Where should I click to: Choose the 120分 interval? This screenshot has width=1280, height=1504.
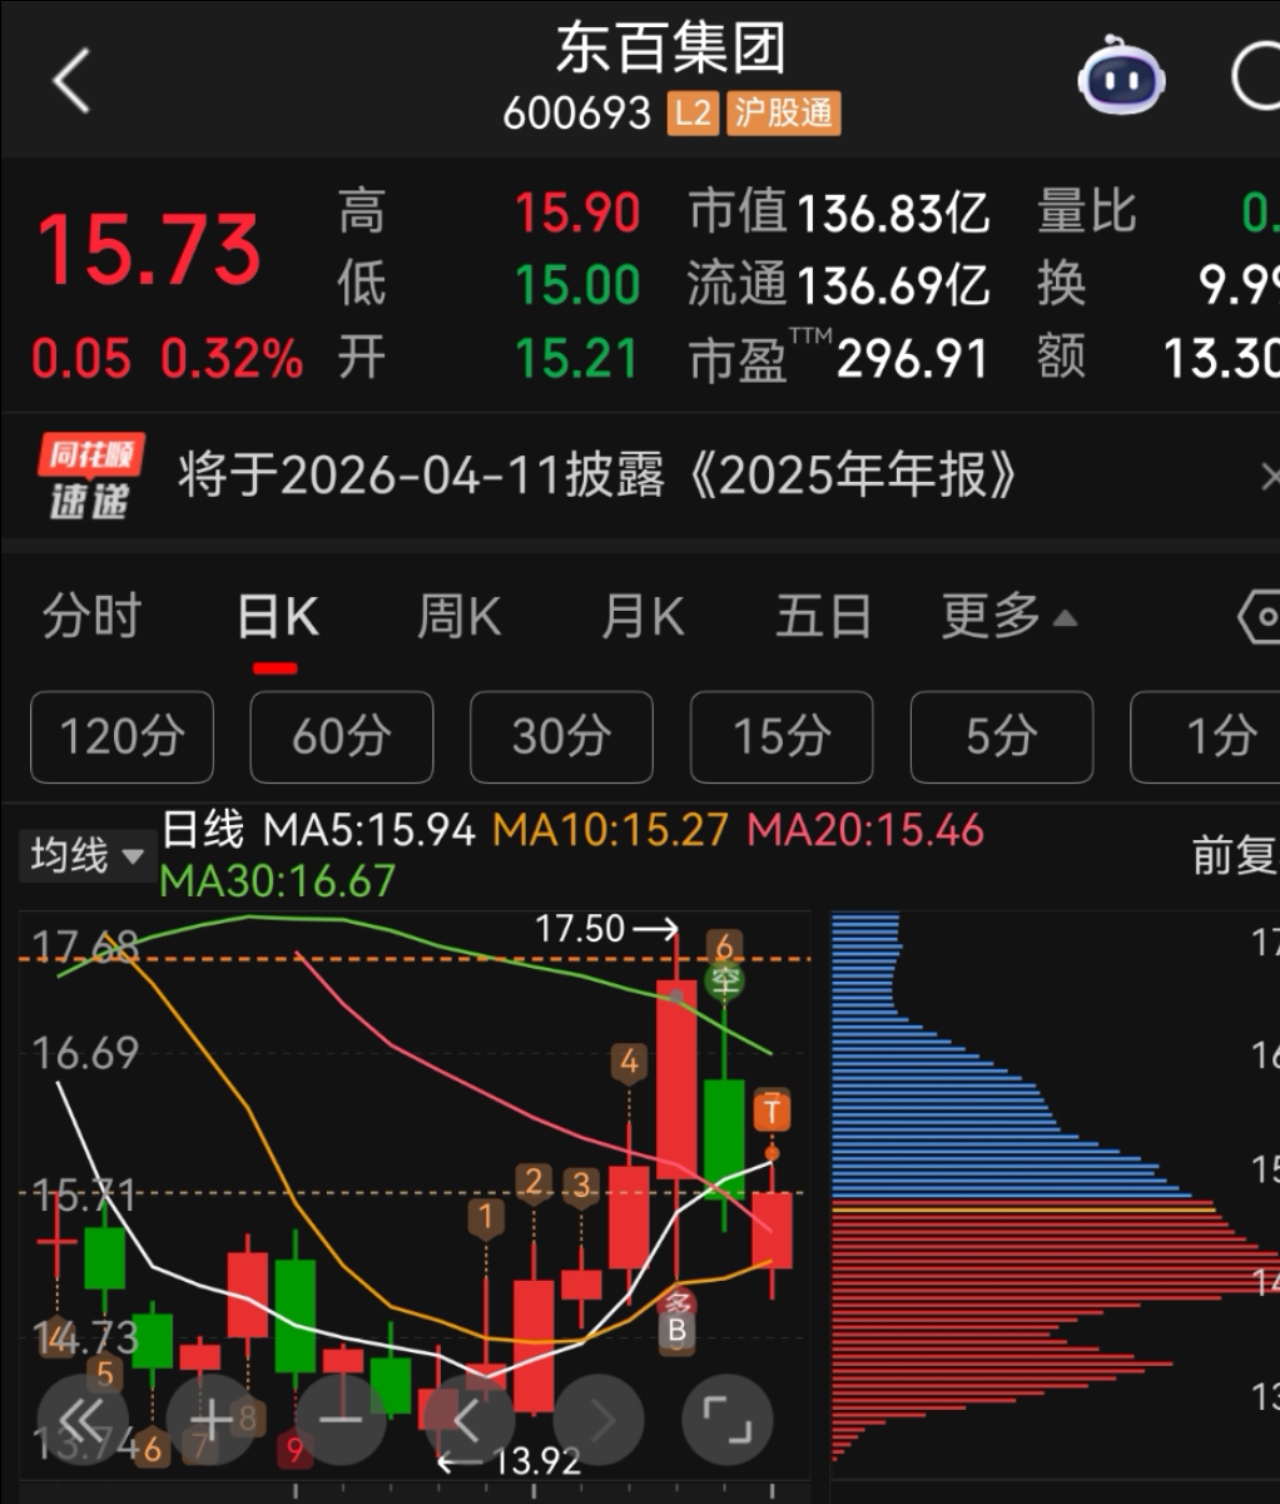point(122,737)
